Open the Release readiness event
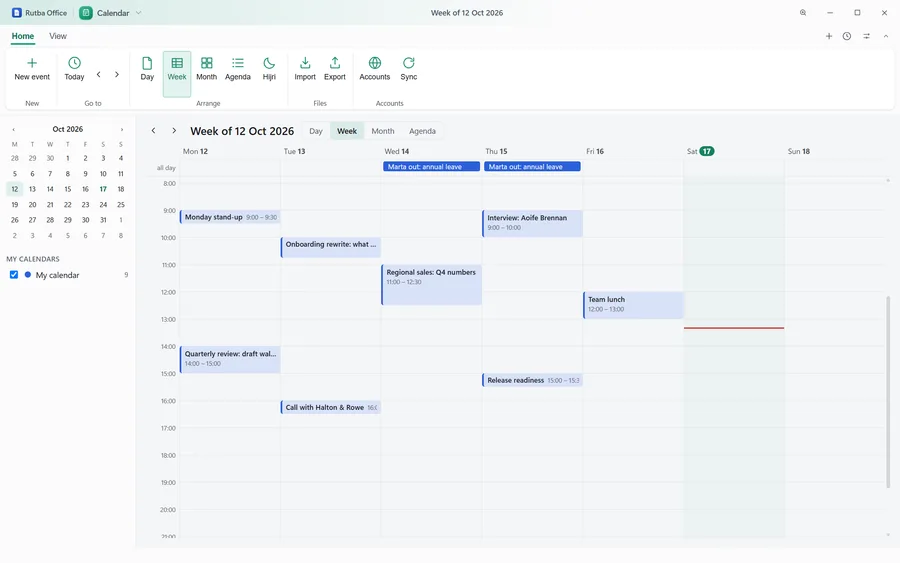 (x=533, y=380)
